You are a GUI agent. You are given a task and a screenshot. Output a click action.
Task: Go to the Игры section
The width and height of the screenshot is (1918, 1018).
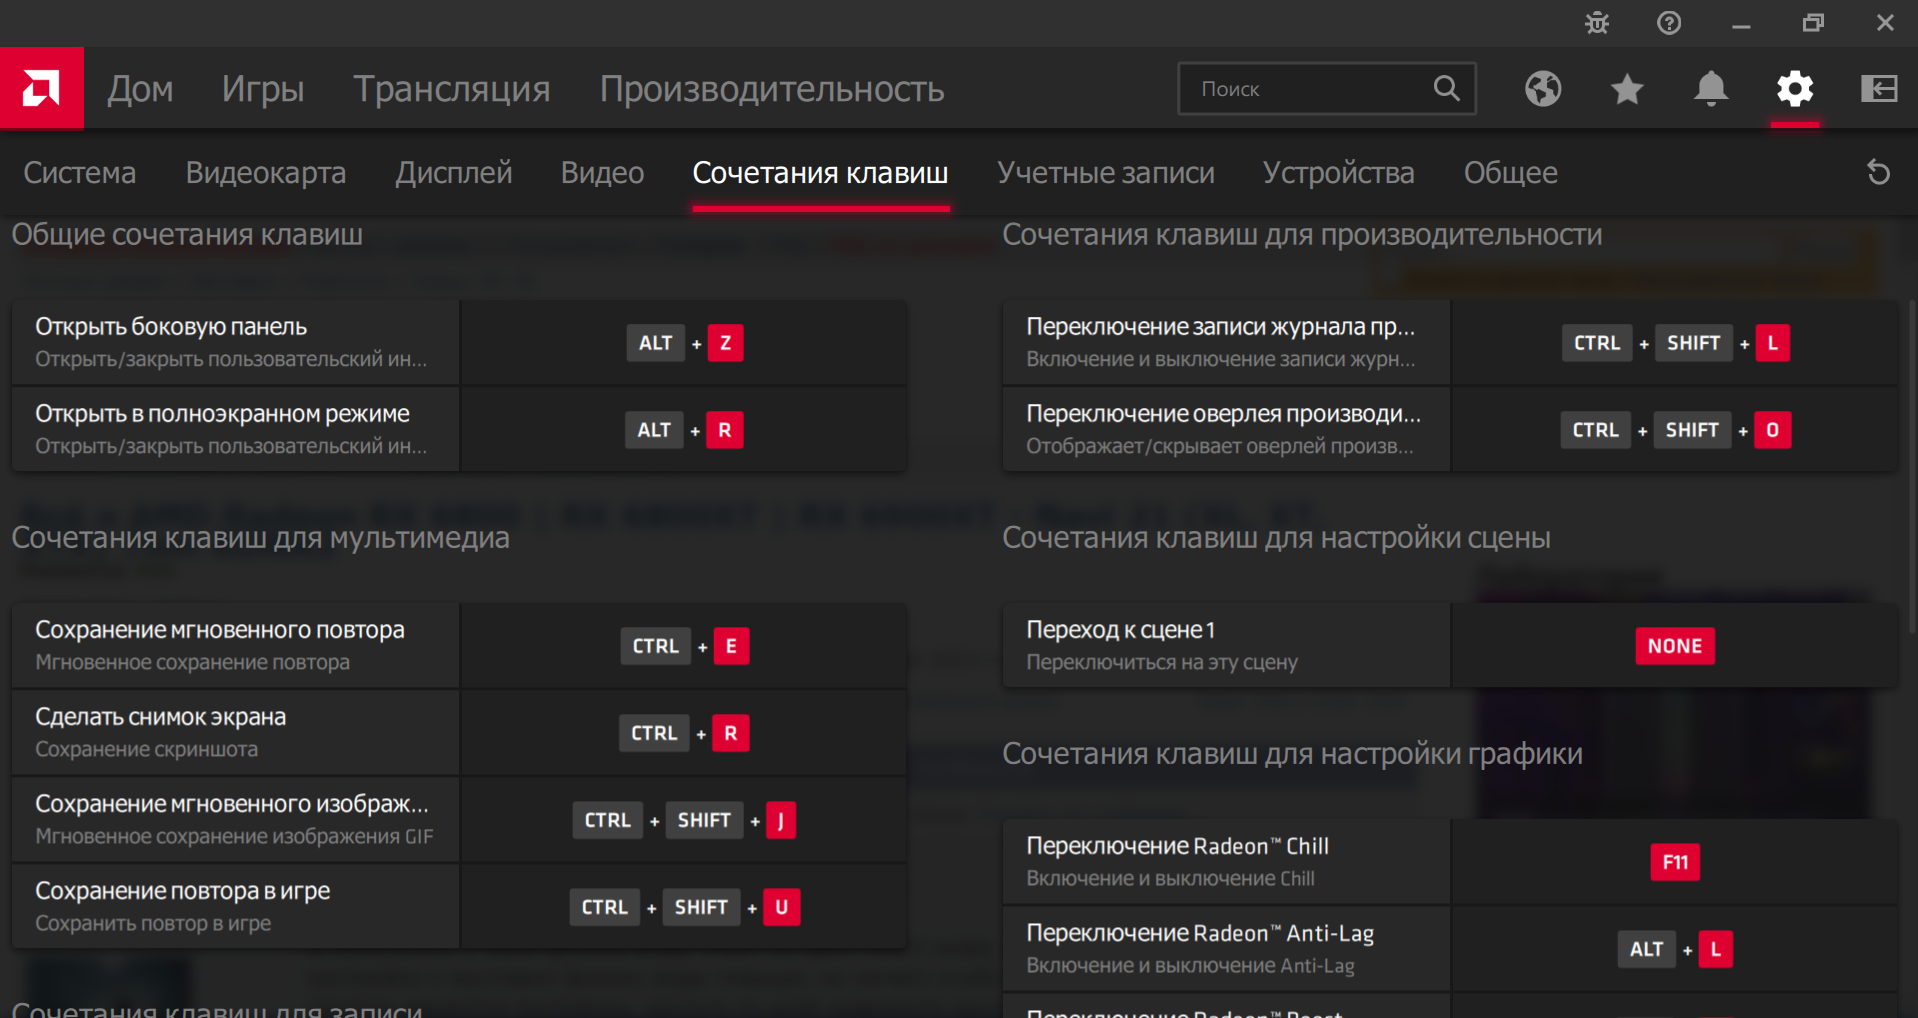pos(263,89)
